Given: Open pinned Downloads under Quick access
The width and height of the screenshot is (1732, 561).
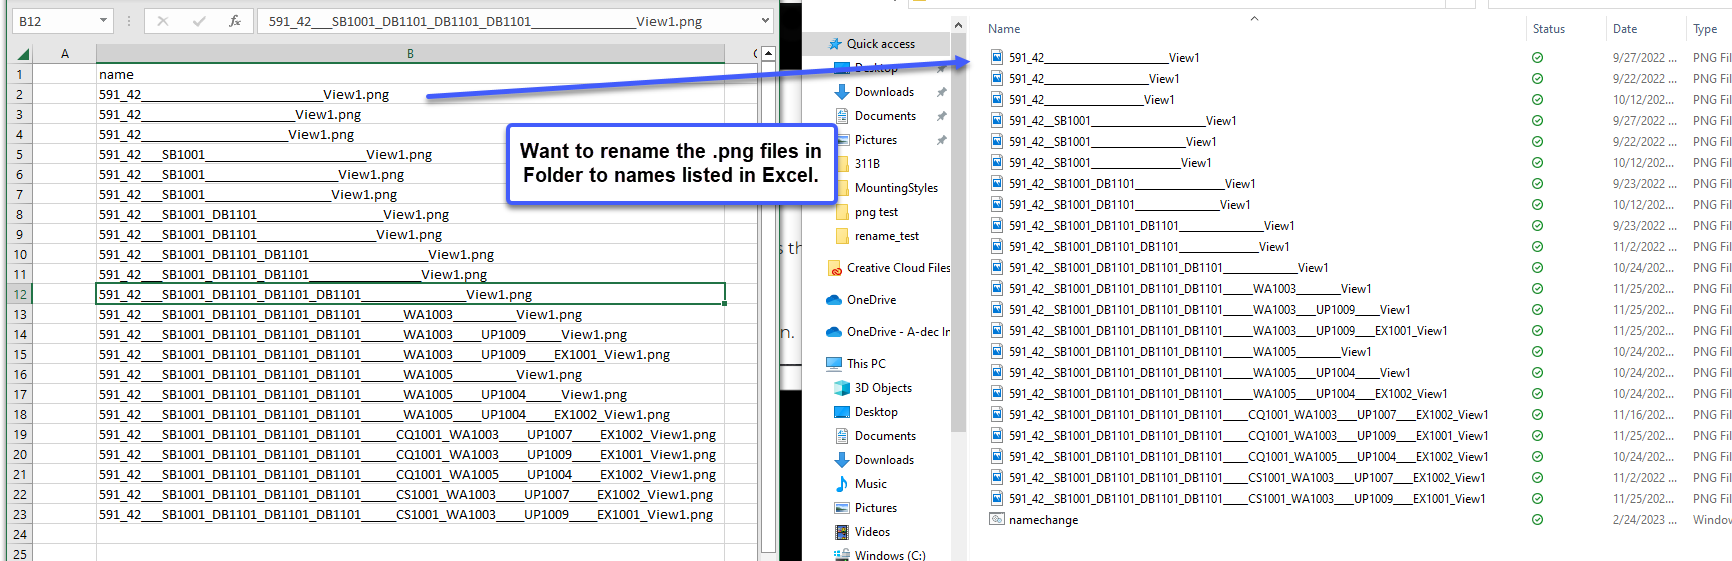Looking at the screenshot, I should [884, 92].
